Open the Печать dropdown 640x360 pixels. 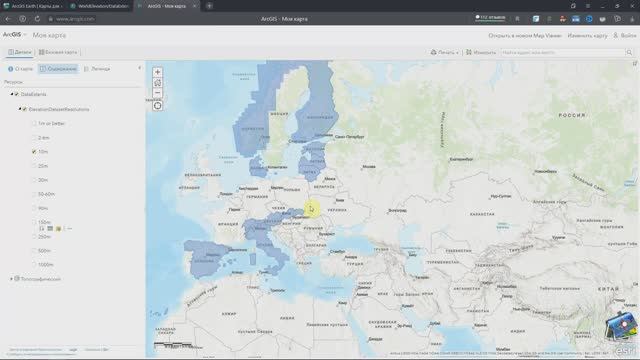(445, 52)
